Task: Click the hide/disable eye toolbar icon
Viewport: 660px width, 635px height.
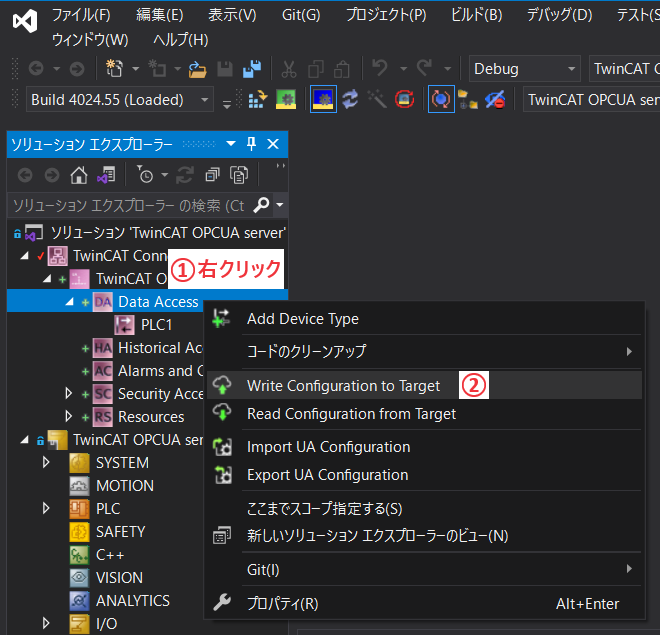Action: tap(495, 100)
